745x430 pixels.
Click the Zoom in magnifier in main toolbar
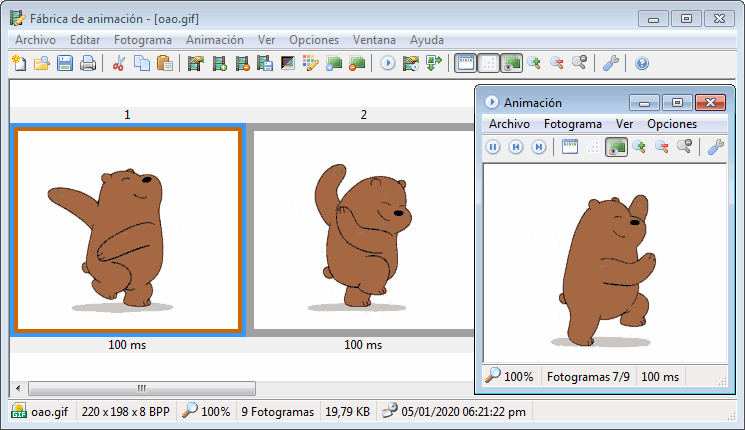(x=534, y=63)
